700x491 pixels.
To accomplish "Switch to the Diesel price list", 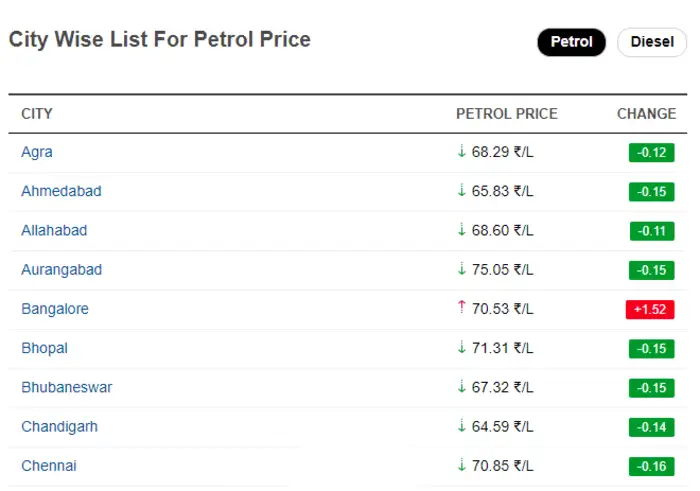I will click(651, 42).
